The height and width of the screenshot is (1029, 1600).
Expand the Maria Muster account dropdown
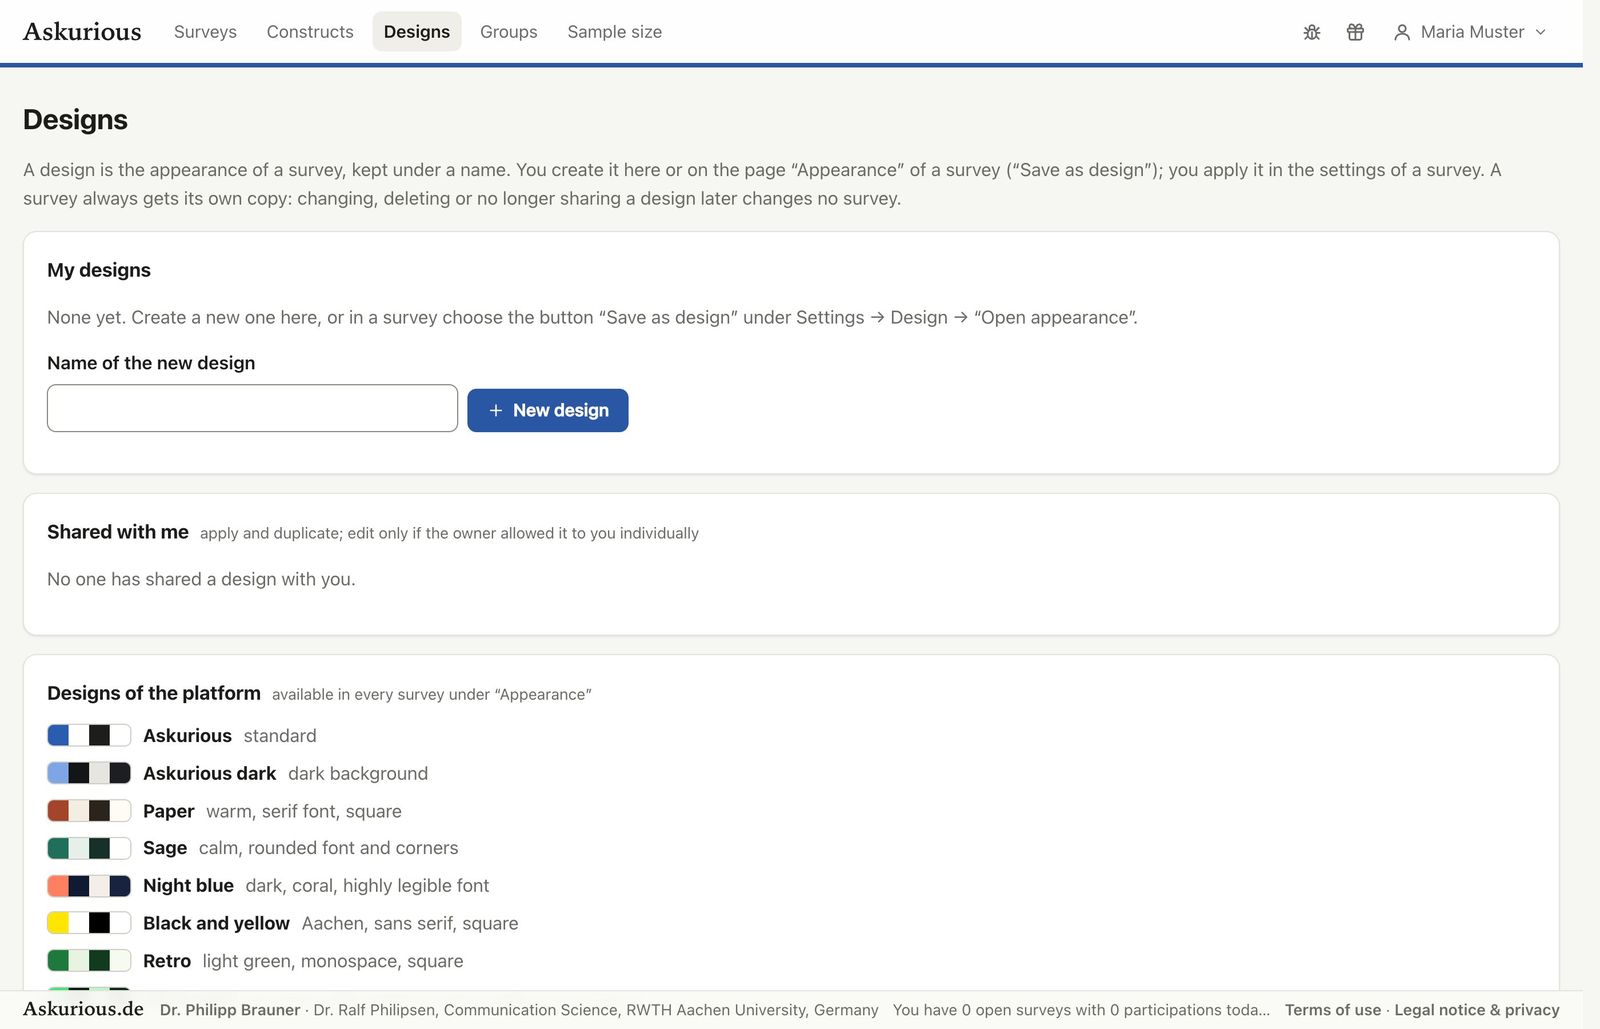pyautogui.click(x=1470, y=32)
